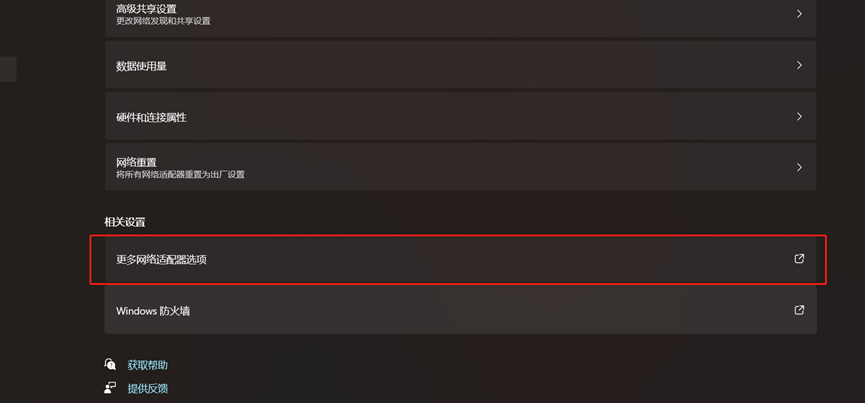Click the open-external icon for 更多网络适配器选项
Viewport: 865px width, 403px height.
[x=799, y=259]
